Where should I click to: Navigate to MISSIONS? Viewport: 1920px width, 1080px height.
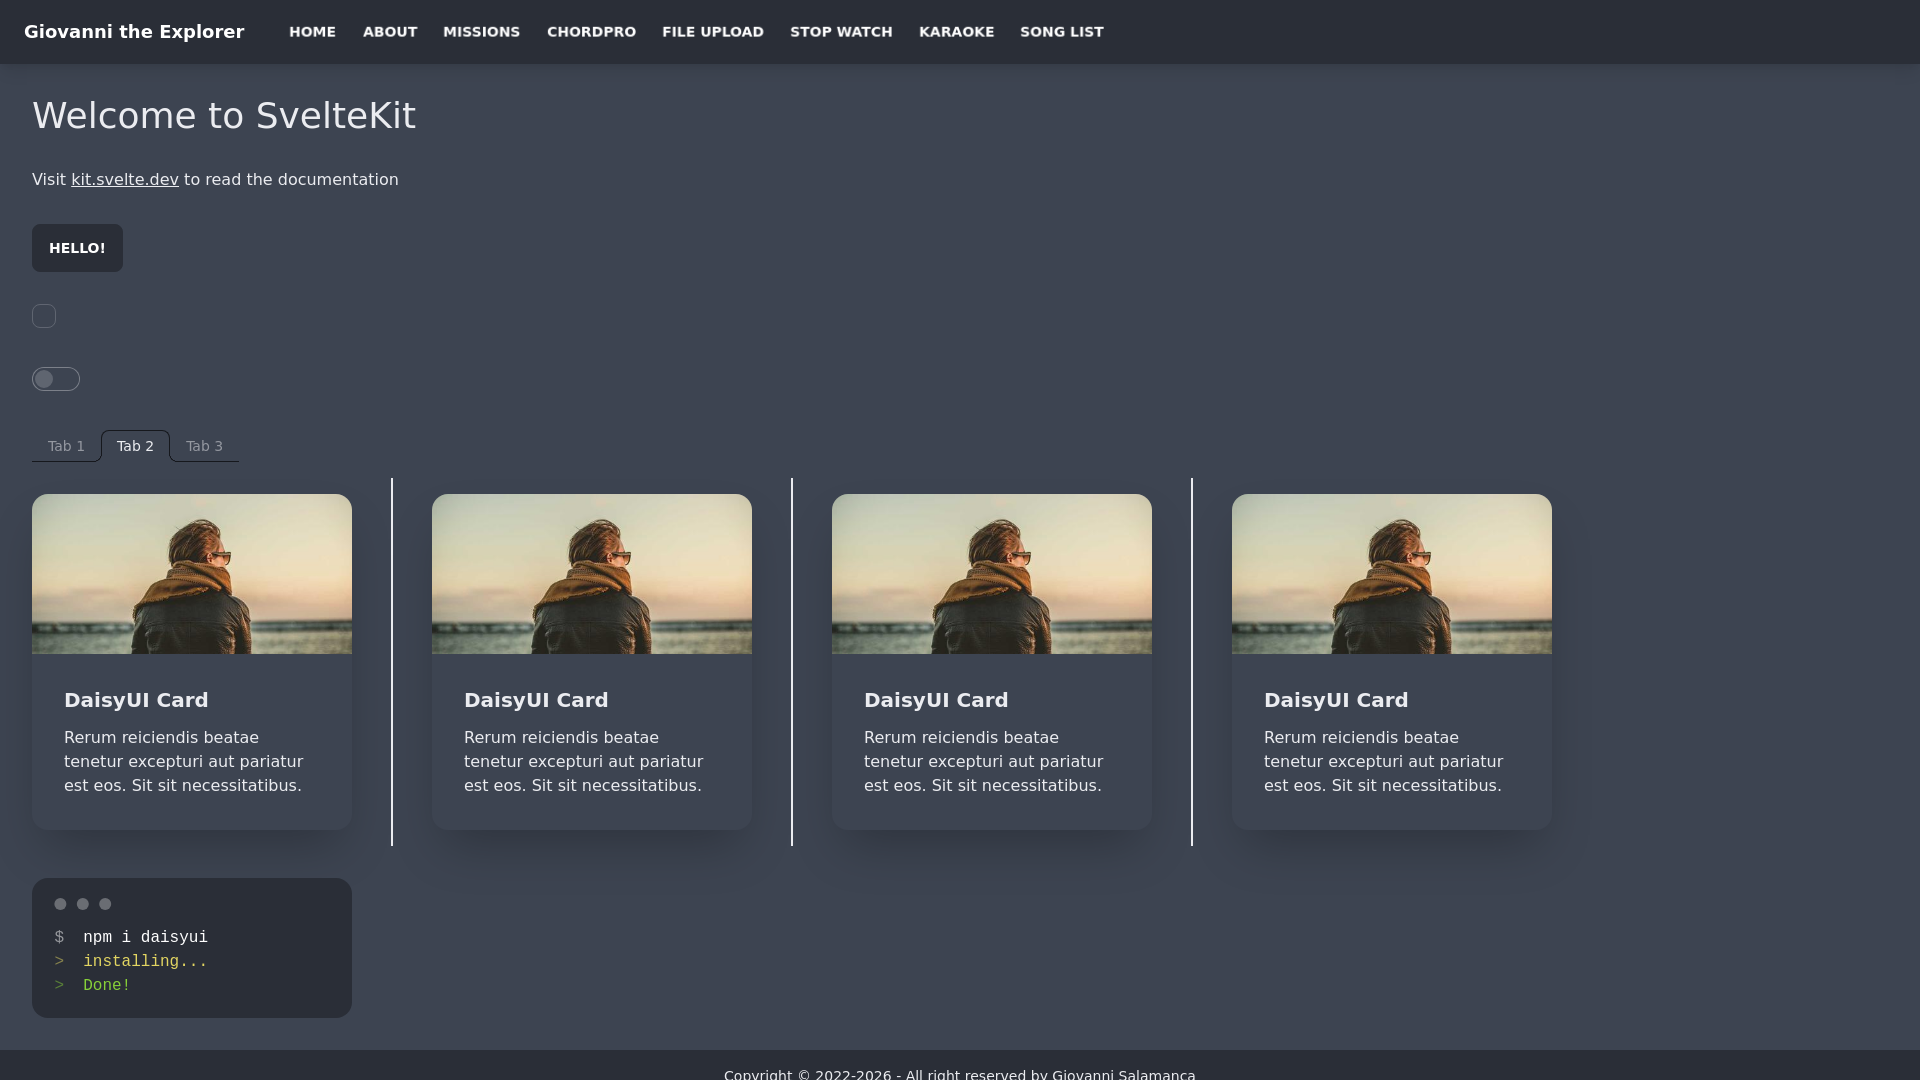(x=481, y=32)
